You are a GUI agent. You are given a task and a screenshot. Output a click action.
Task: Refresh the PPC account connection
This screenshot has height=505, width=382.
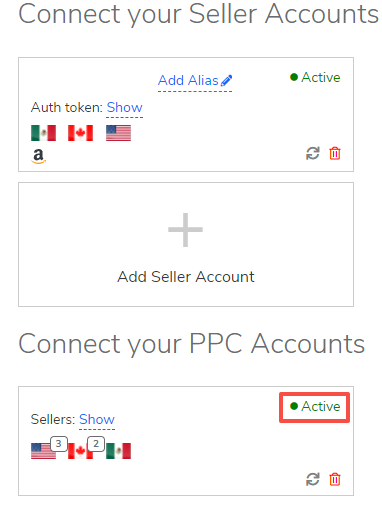pos(313,479)
